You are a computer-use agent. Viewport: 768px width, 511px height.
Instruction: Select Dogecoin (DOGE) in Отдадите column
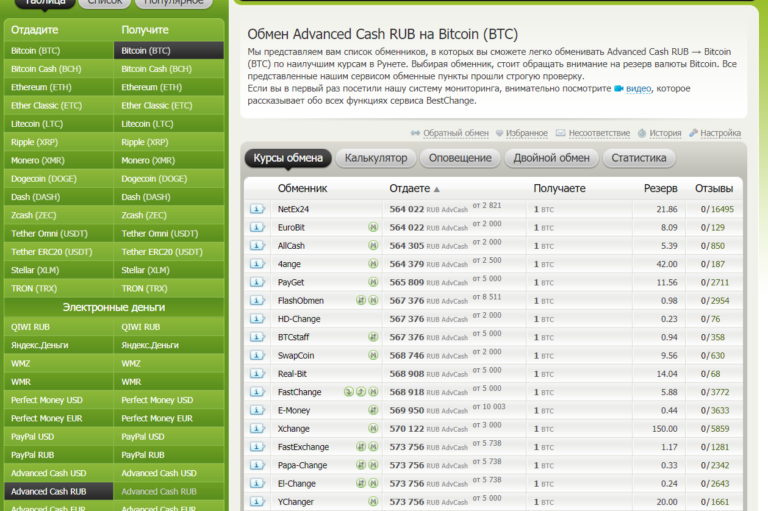coord(59,179)
